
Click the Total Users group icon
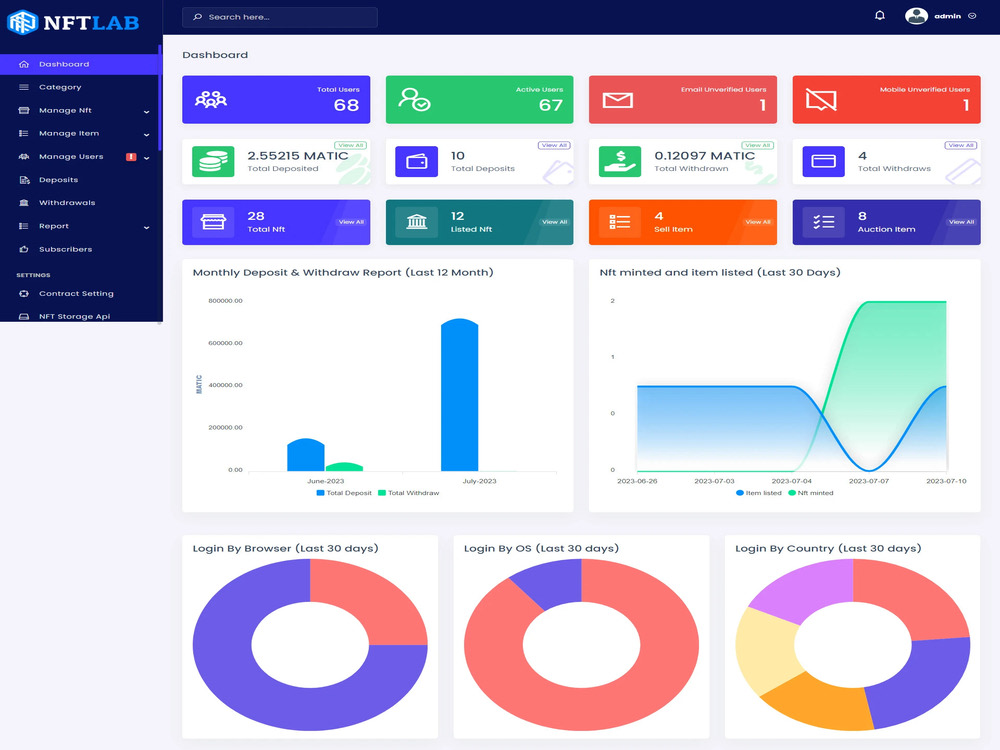pos(211,99)
